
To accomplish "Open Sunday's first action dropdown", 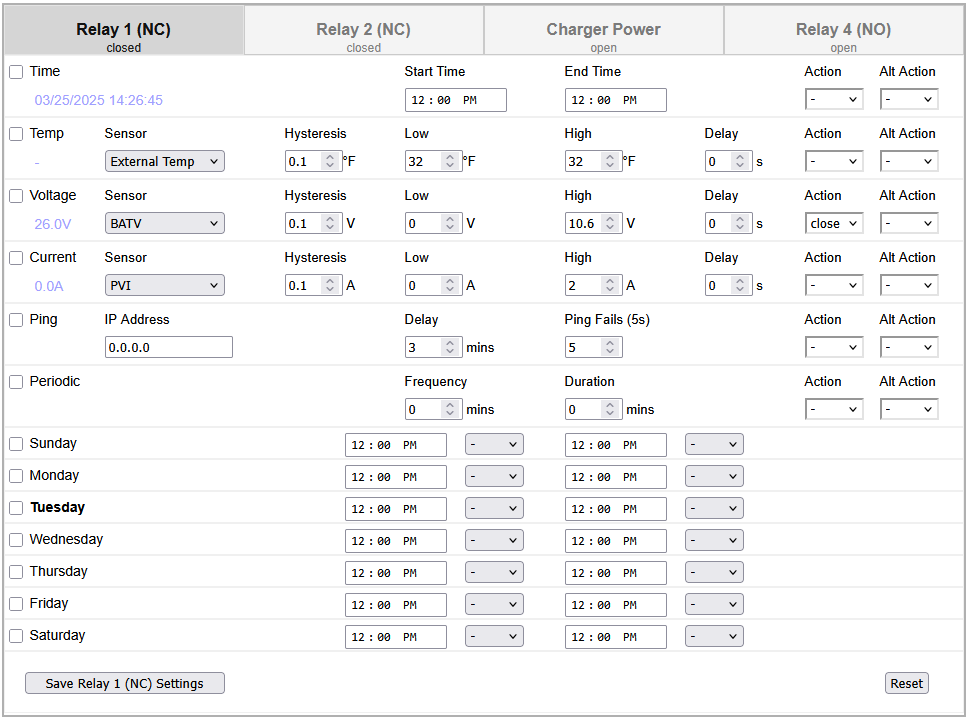I will pyautogui.click(x=494, y=444).
